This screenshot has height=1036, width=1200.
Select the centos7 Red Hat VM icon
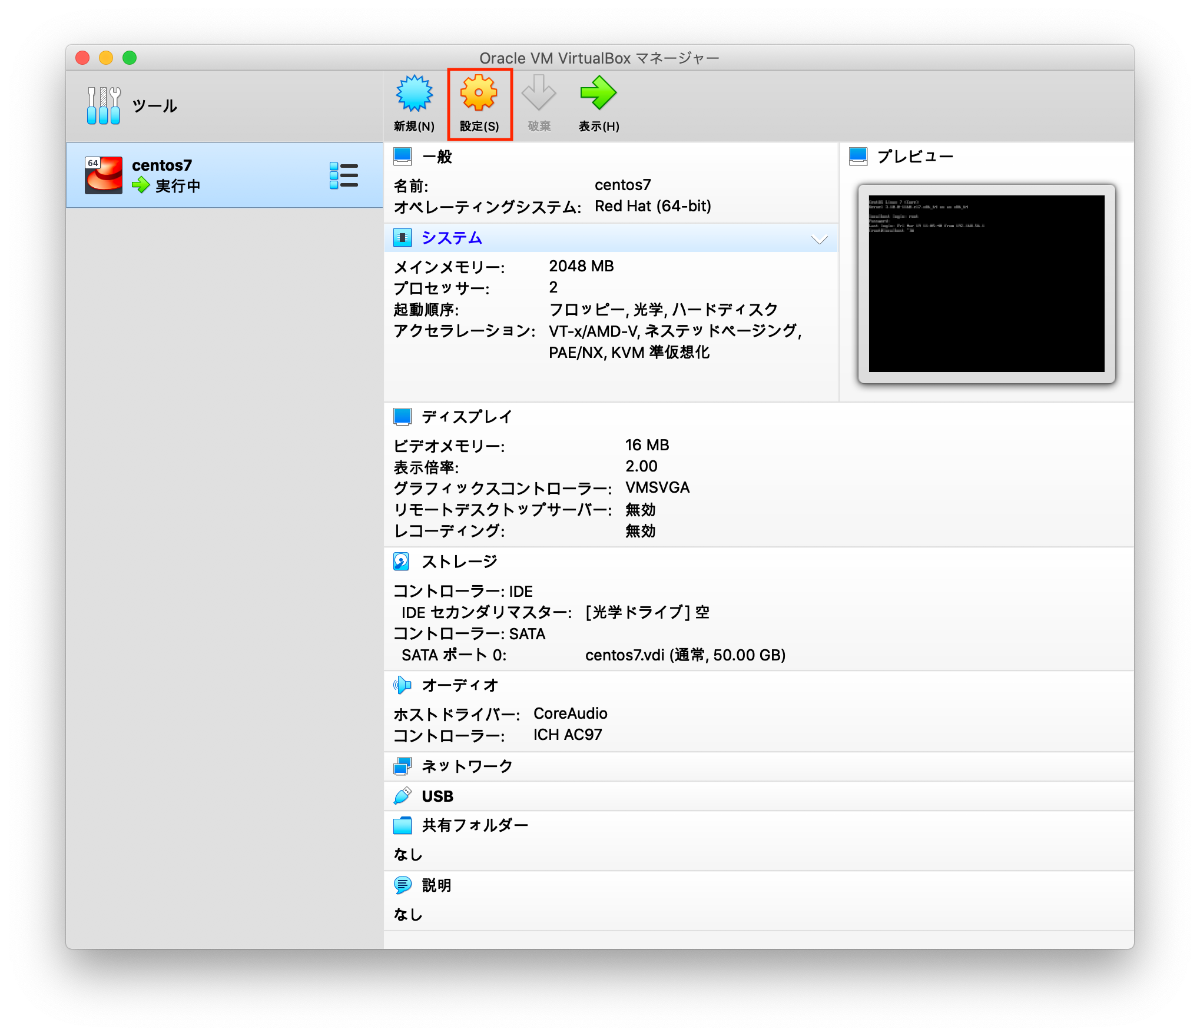pyautogui.click(x=104, y=175)
